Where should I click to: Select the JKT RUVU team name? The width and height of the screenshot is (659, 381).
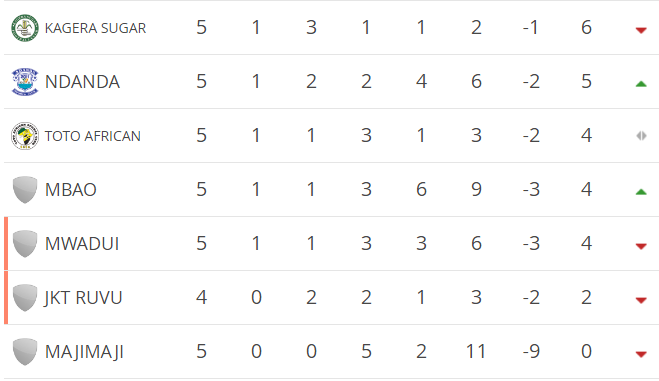(x=83, y=298)
